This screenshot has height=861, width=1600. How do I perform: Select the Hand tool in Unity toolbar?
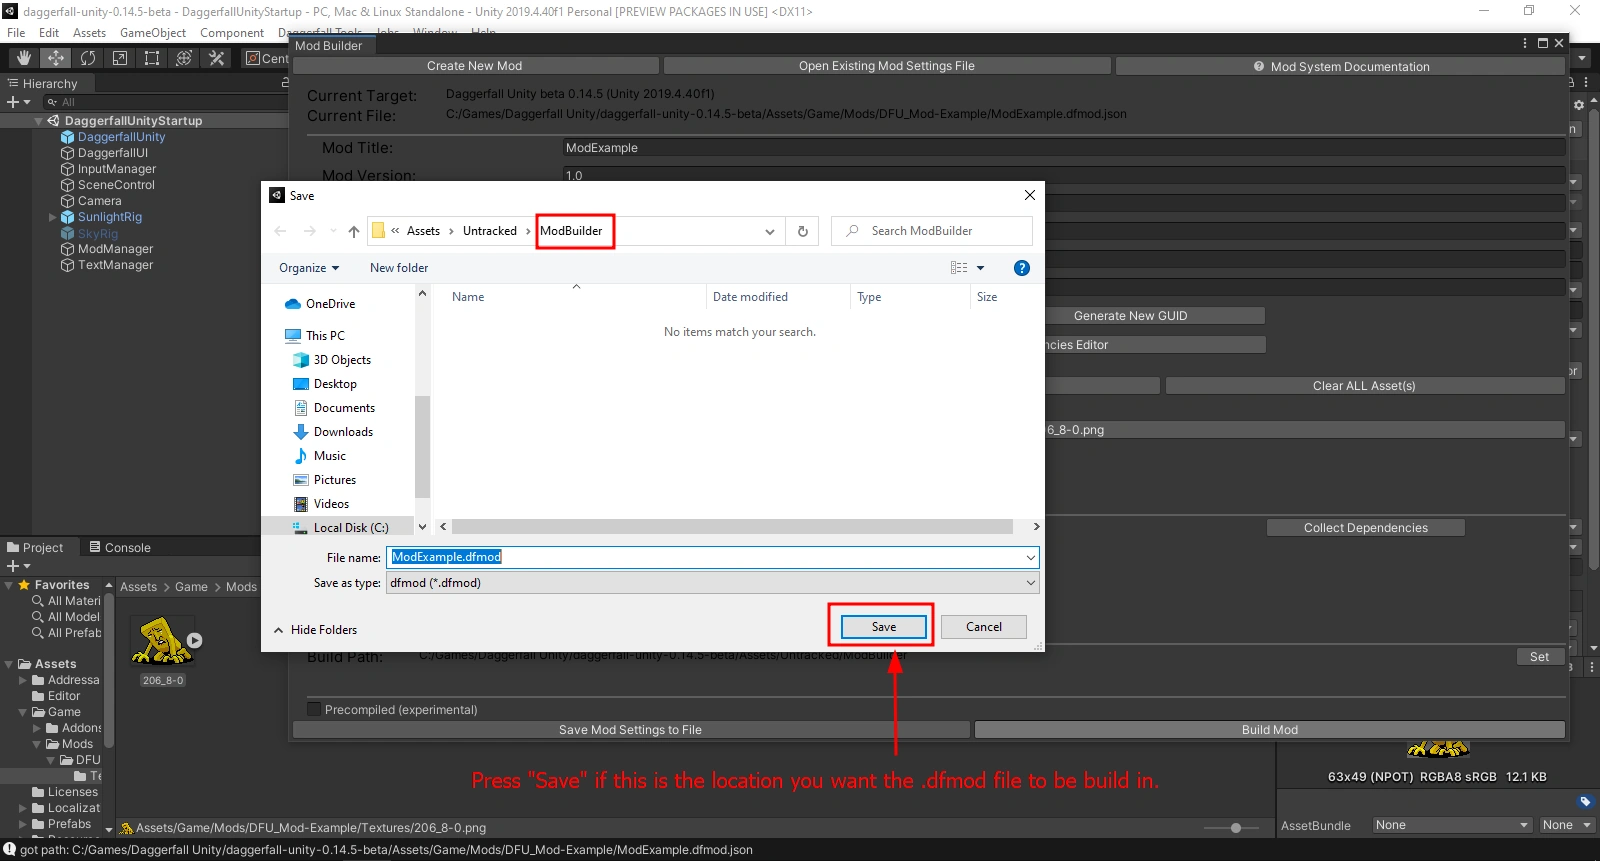click(24, 58)
